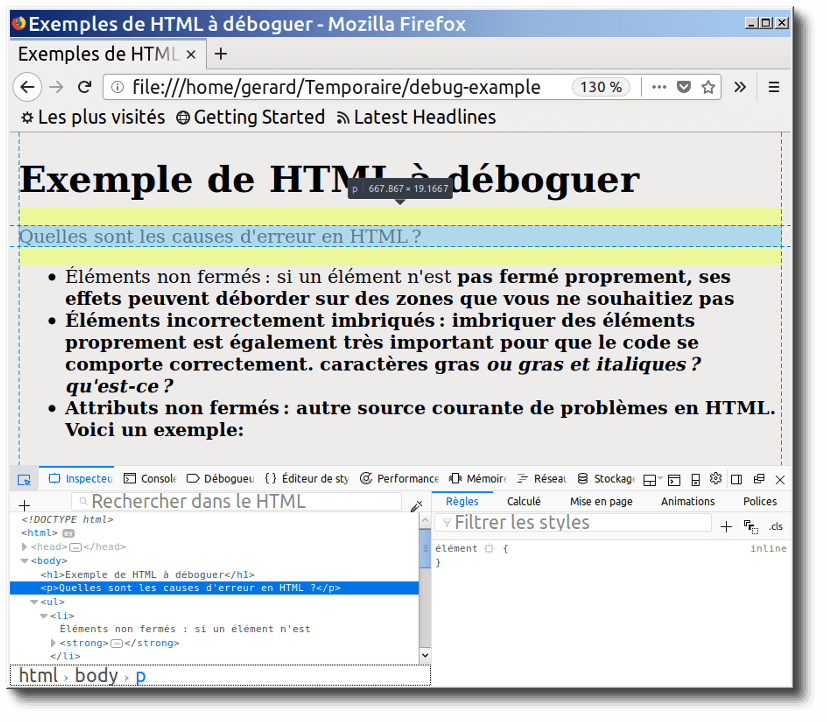Viewport: 827px width, 722px height.
Task: Toggle responsive design mode
Action: coord(695,480)
